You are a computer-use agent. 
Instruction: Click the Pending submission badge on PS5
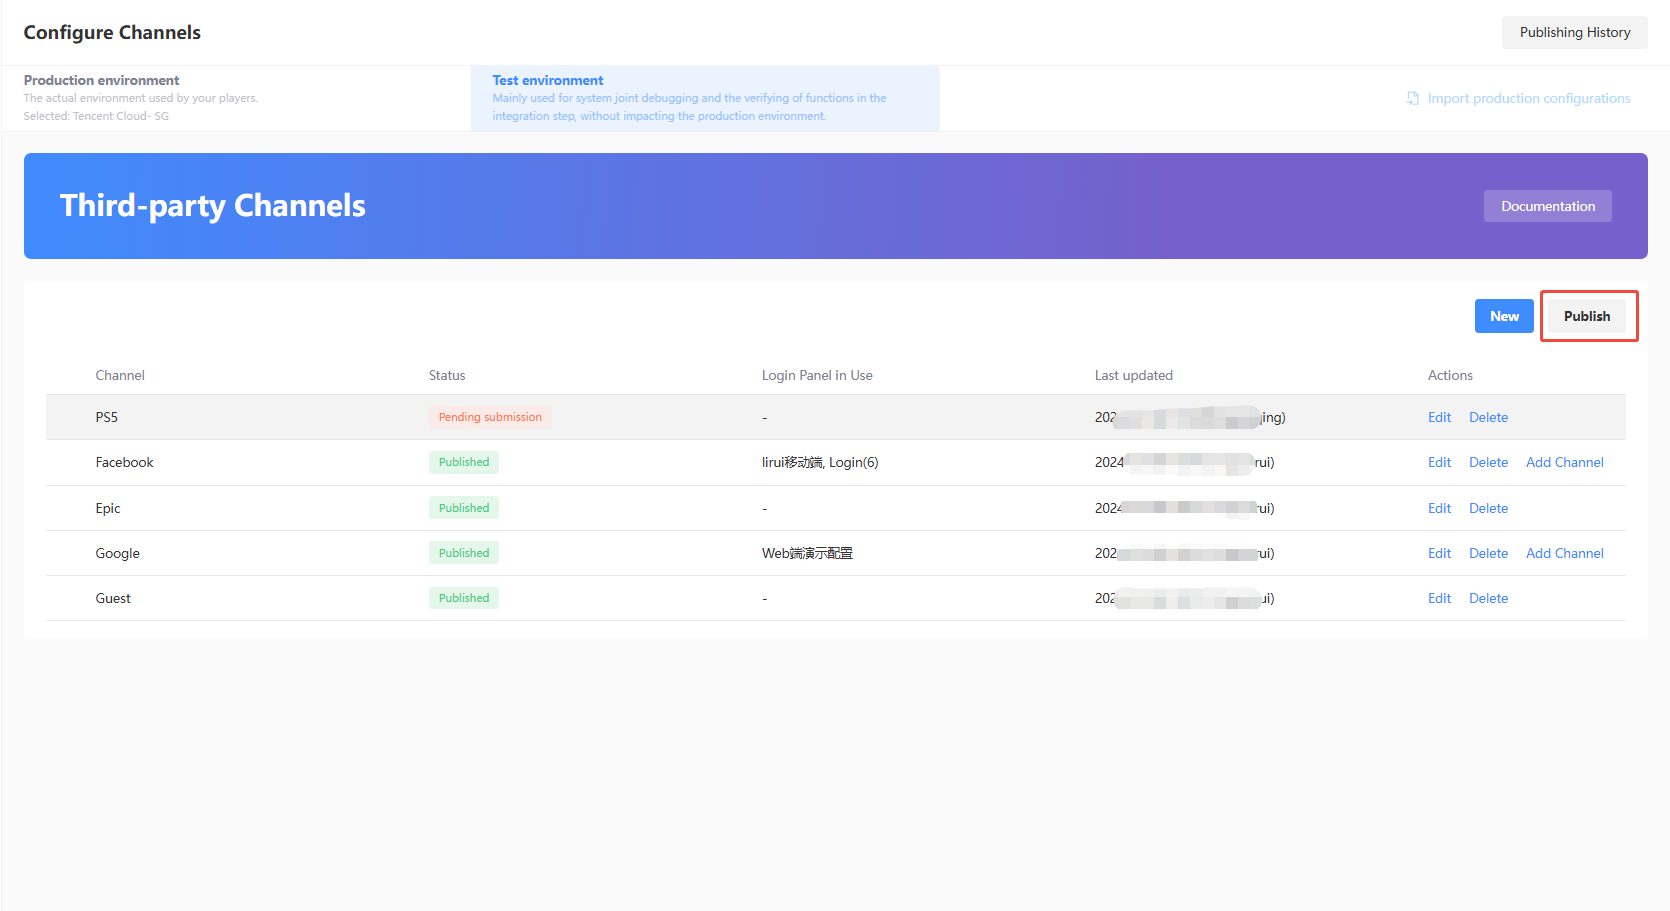click(490, 417)
